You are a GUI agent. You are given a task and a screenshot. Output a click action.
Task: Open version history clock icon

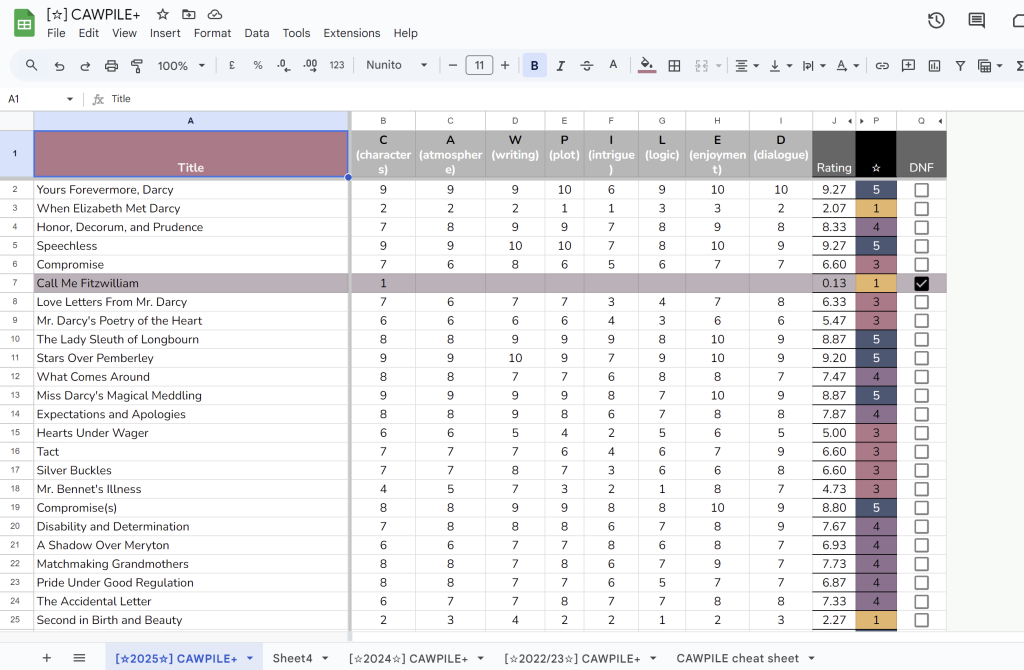(x=936, y=21)
